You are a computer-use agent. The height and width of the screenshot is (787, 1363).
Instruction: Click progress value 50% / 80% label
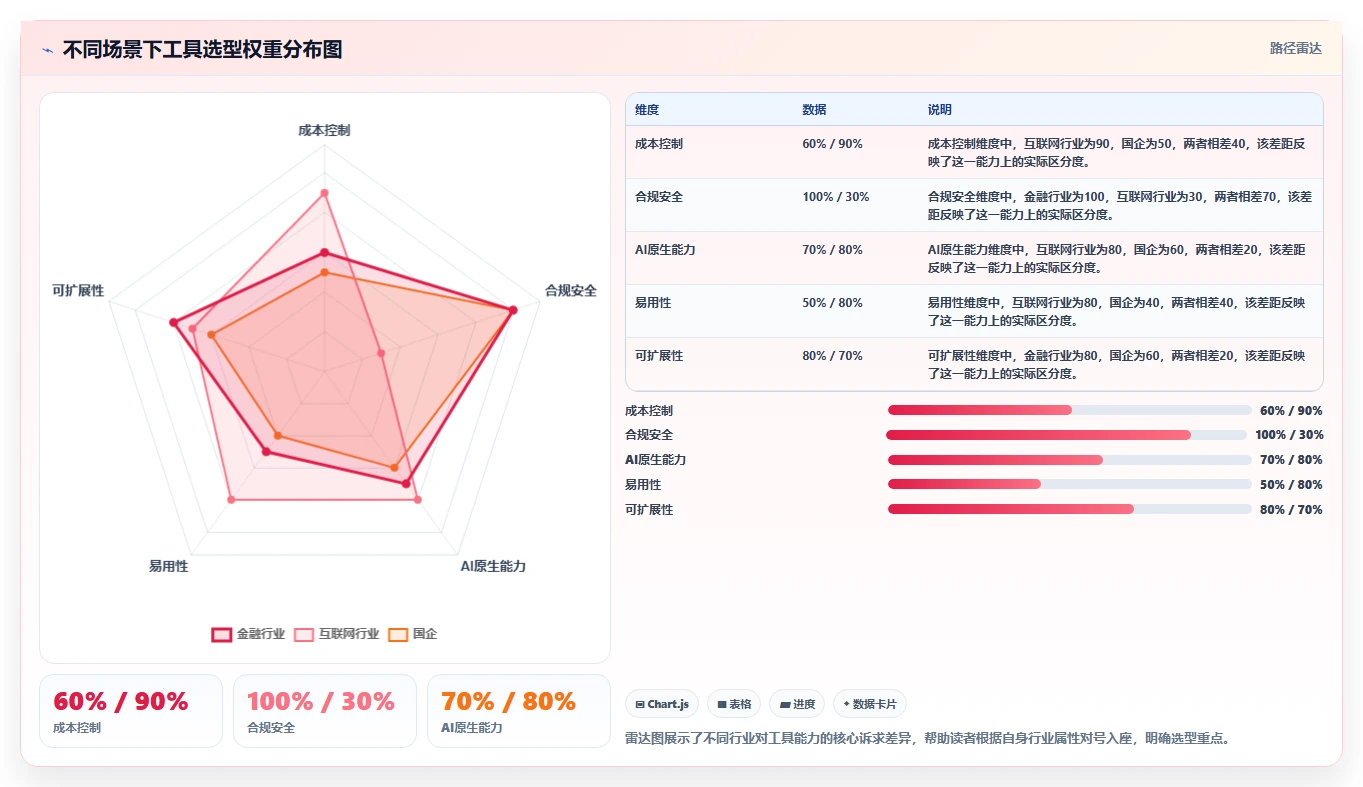[x=1291, y=485]
